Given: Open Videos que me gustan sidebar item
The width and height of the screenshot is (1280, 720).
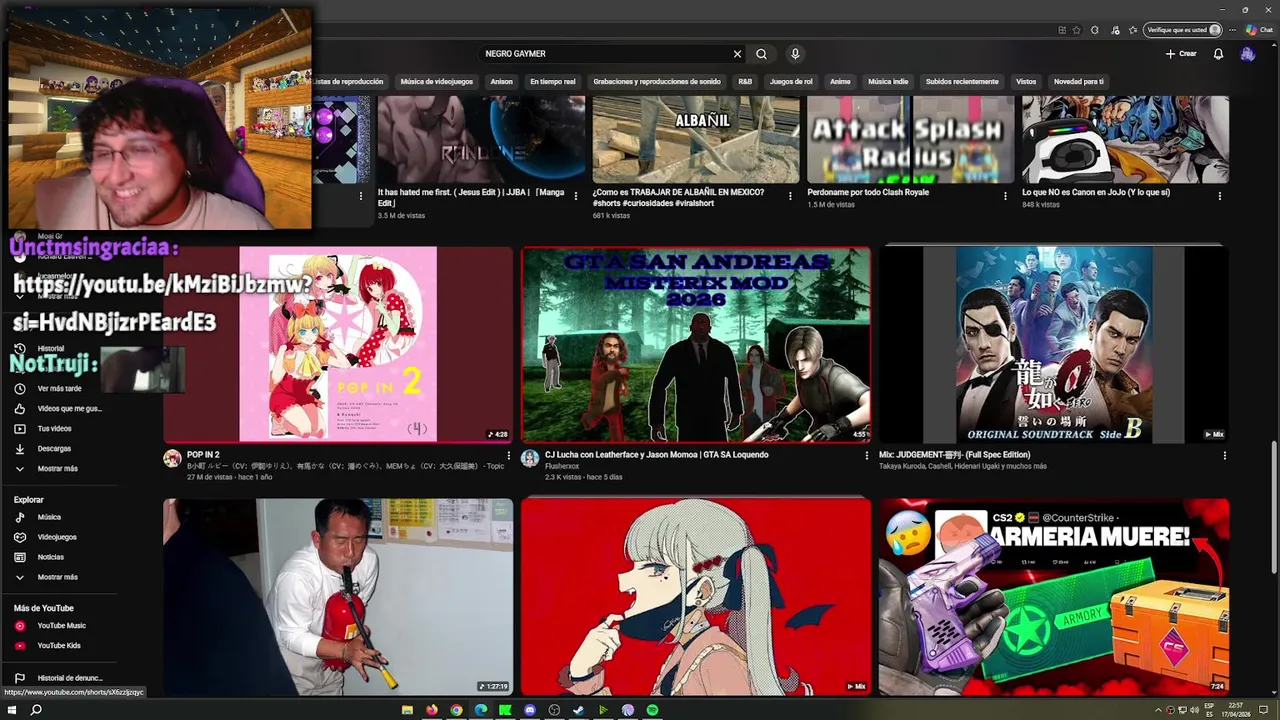Looking at the screenshot, I should pos(58,408).
